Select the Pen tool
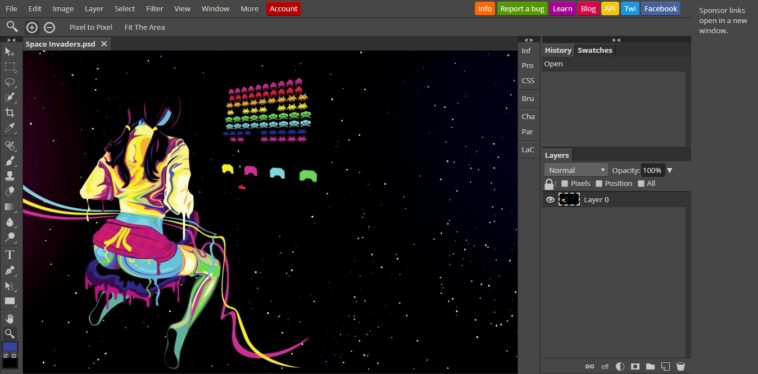Screen dimensions: 758x374 click(x=10, y=270)
